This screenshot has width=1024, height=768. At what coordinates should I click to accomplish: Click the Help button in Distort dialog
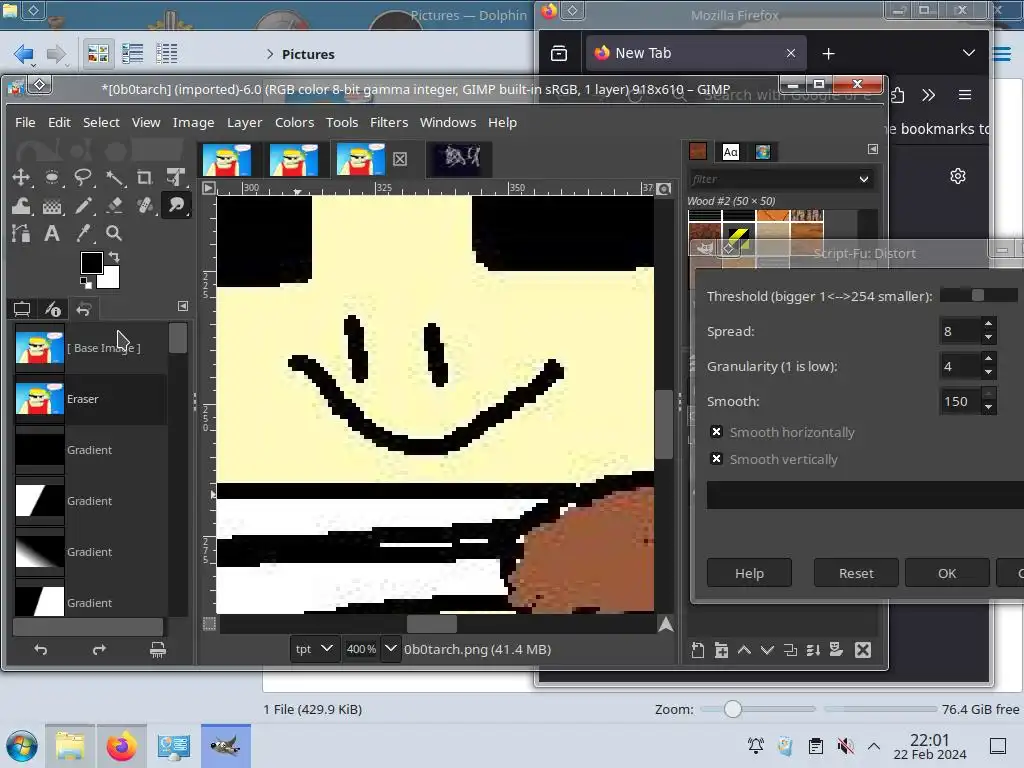pyautogui.click(x=749, y=573)
